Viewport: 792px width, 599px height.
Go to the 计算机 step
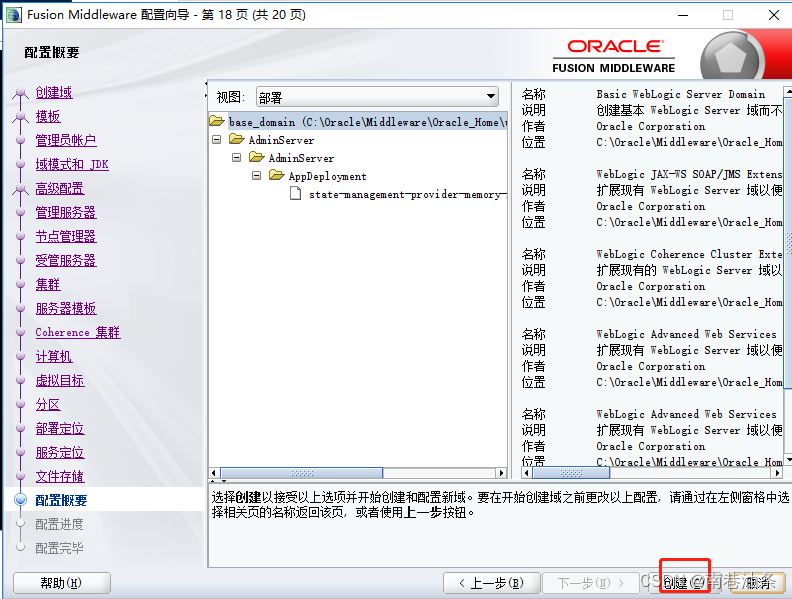coord(54,357)
